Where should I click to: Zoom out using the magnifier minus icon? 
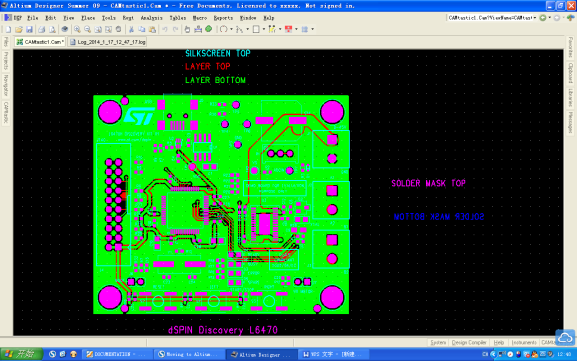coord(87,29)
